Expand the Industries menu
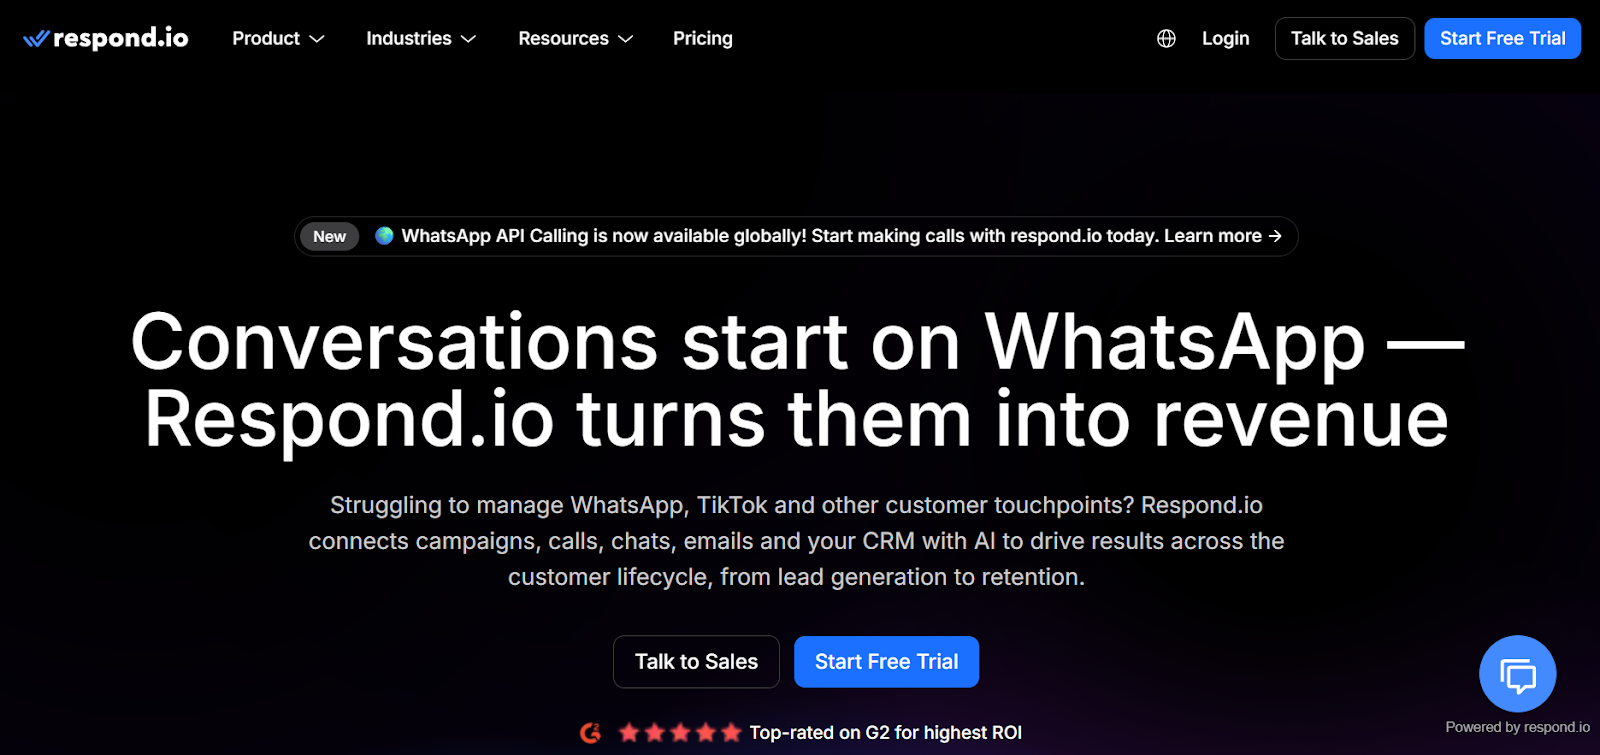1600x755 pixels. pyautogui.click(x=421, y=38)
